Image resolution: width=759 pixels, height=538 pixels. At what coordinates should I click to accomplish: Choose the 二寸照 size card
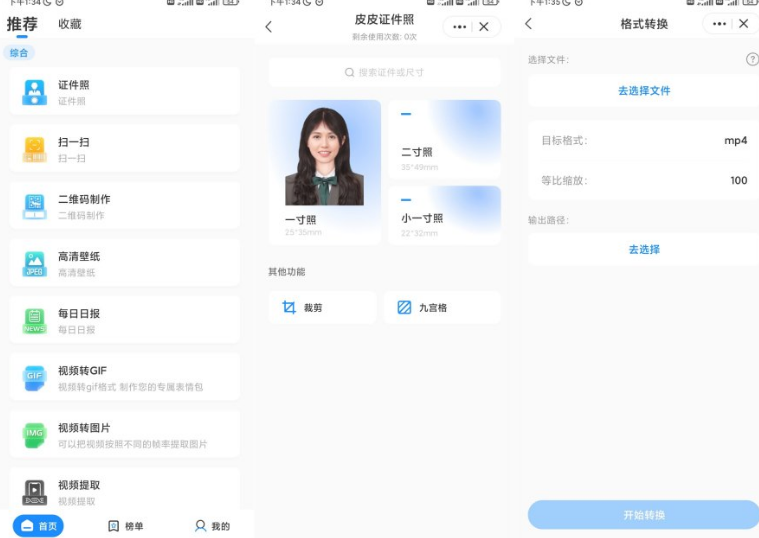pyautogui.click(x=444, y=139)
